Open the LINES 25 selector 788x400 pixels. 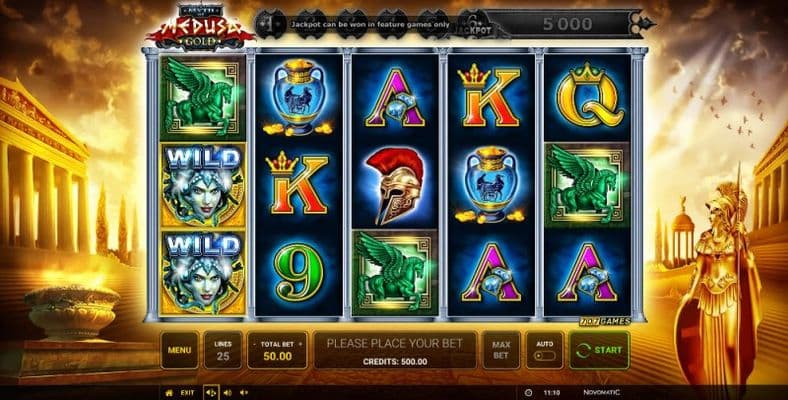[x=223, y=350]
